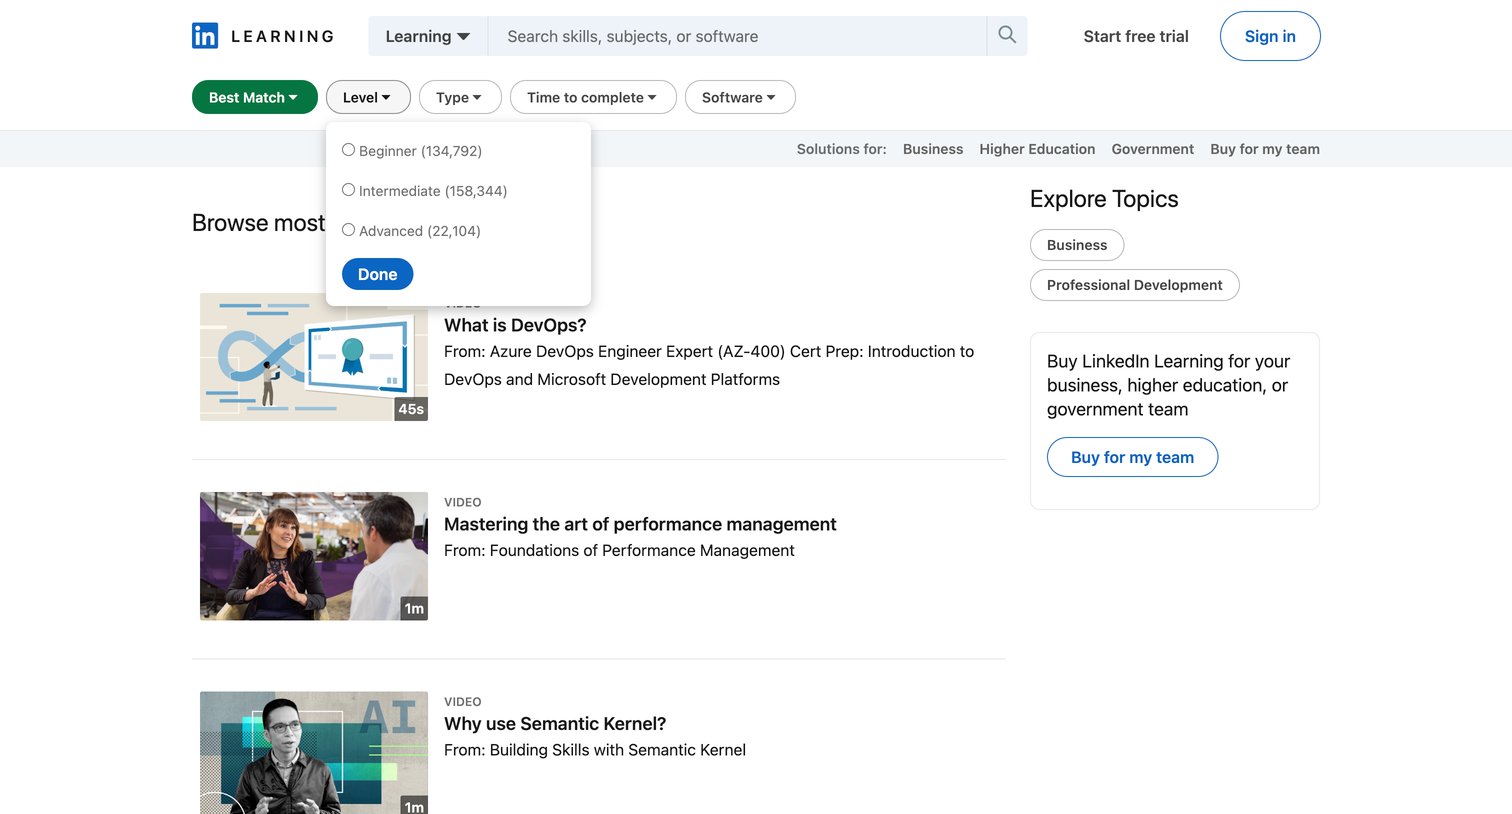This screenshot has width=1512, height=814.
Task: Open the Software filter dropdown
Action: coord(740,97)
